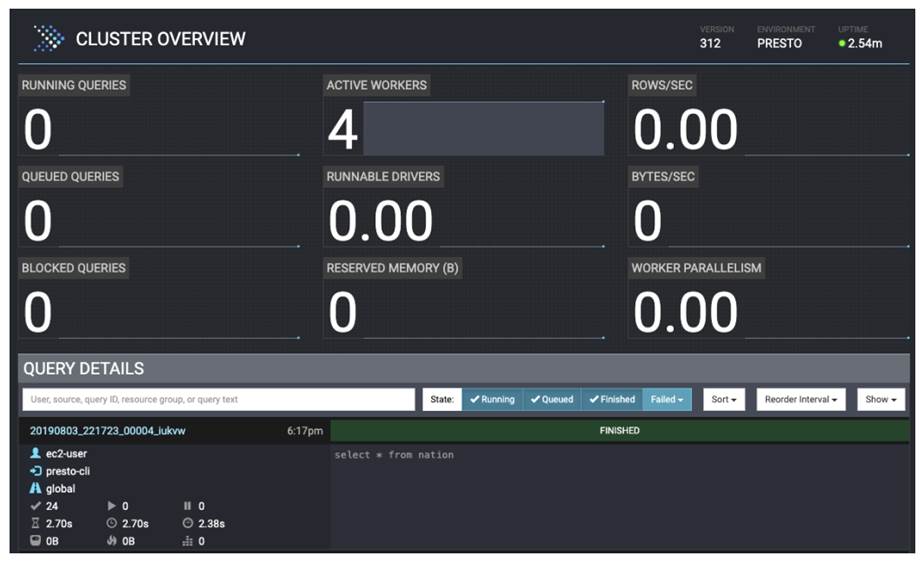Expand the Reorder Interval dropdown
The image size is (924, 562).
(x=800, y=399)
